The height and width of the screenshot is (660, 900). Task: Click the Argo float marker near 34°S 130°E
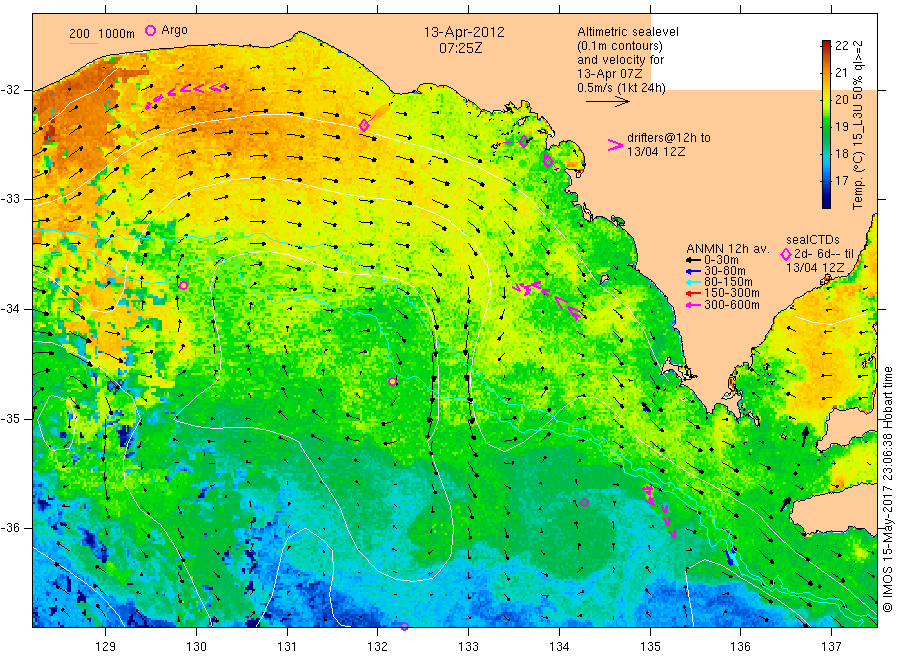point(183,285)
